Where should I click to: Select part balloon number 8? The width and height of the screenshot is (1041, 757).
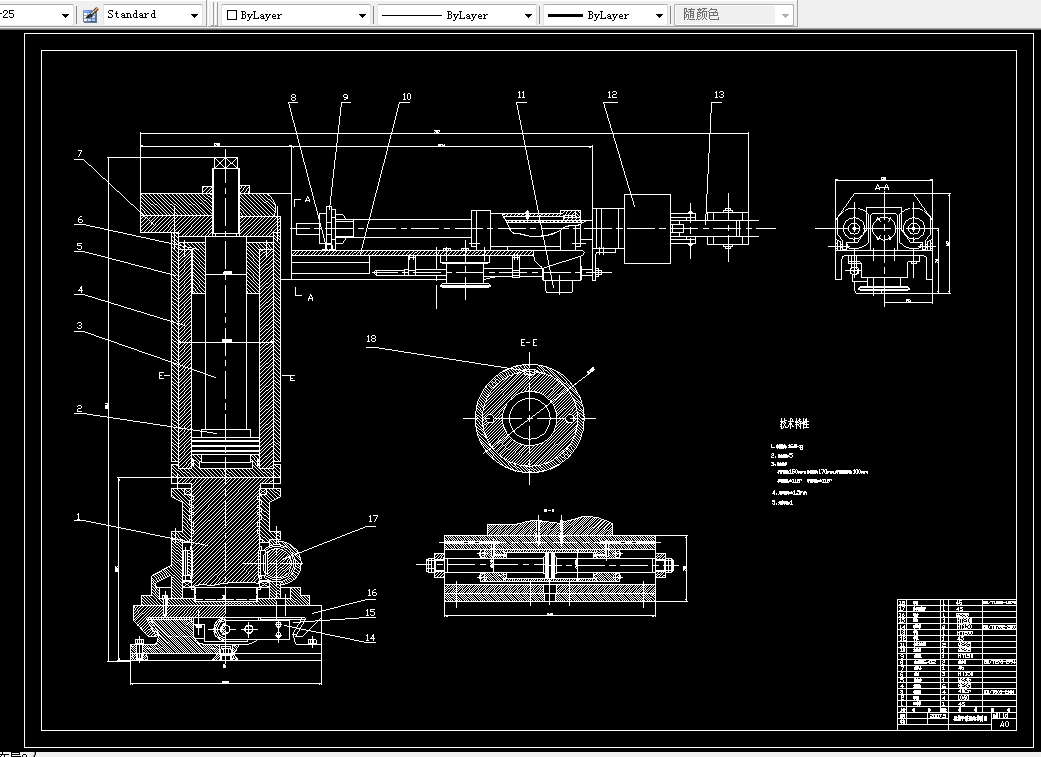(x=293, y=98)
